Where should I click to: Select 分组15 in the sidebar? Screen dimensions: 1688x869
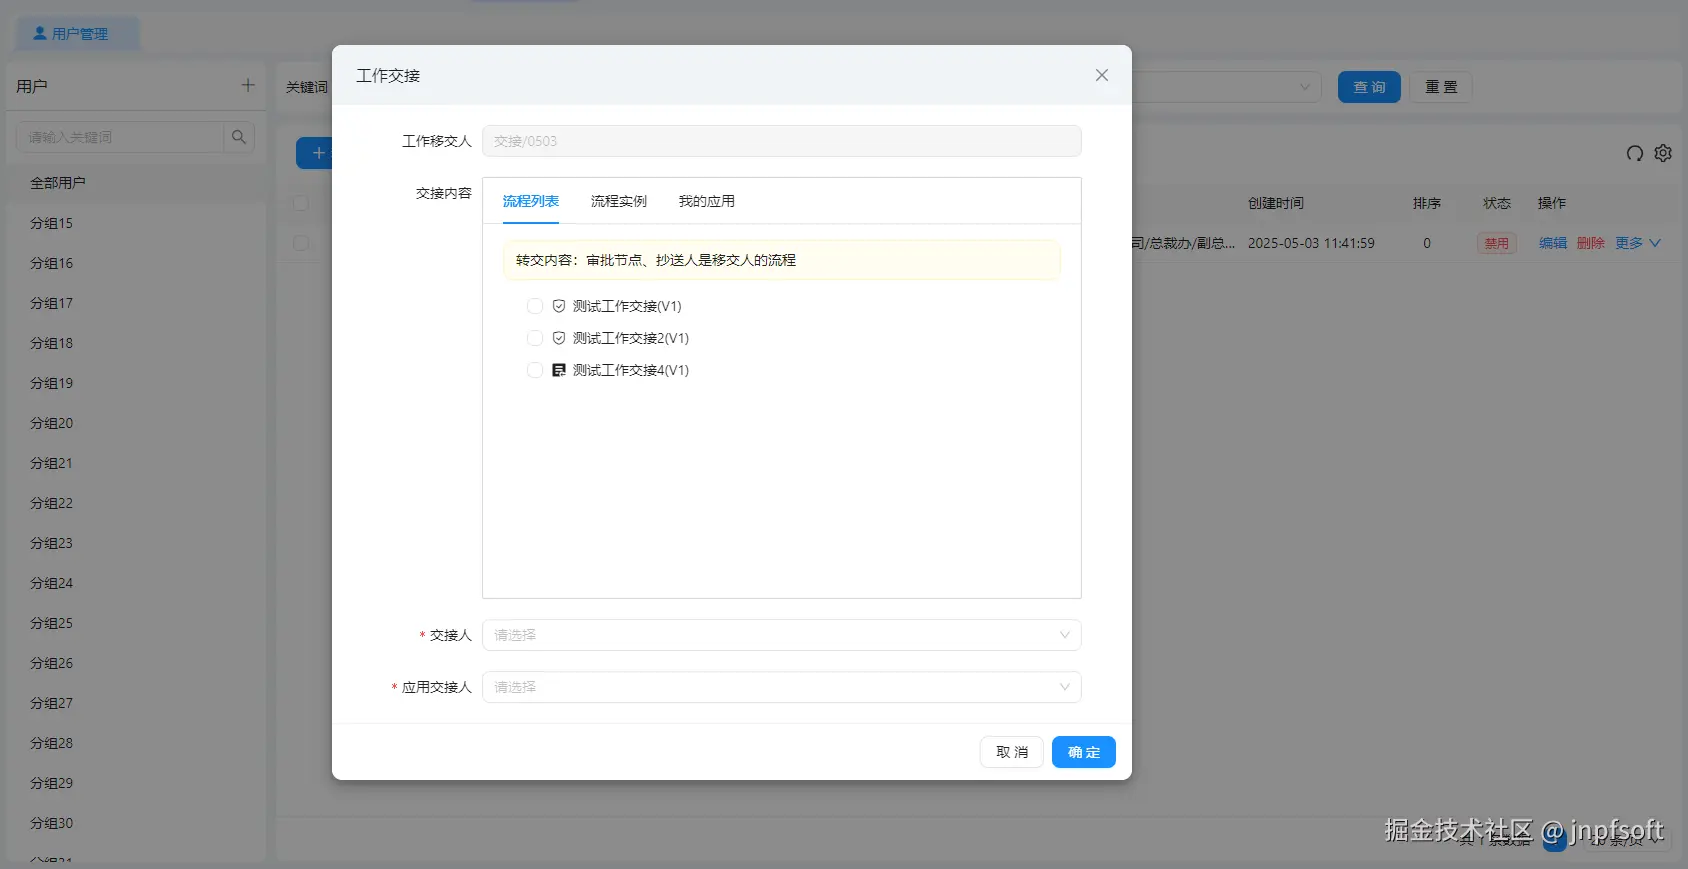[136, 223]
